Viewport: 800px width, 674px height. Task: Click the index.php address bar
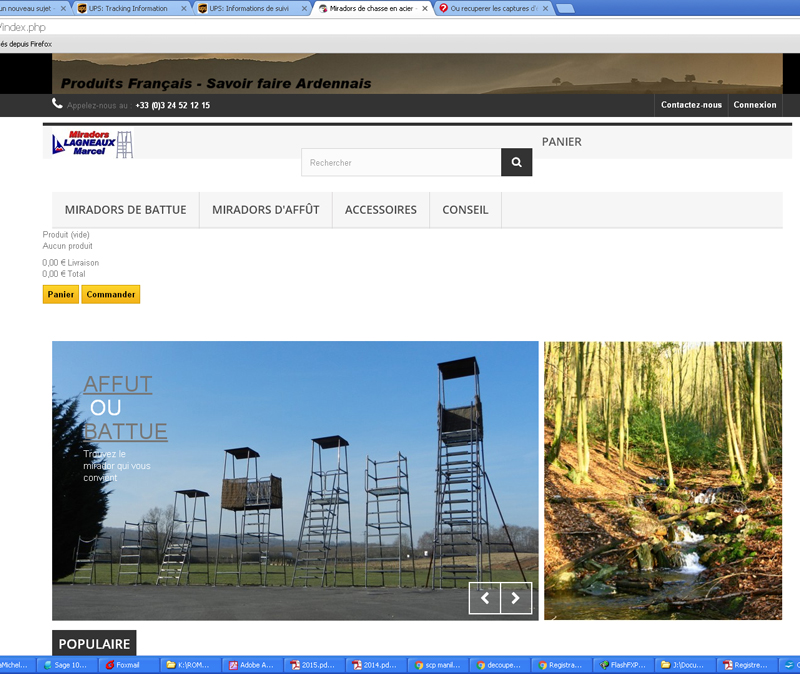point(398,27)
